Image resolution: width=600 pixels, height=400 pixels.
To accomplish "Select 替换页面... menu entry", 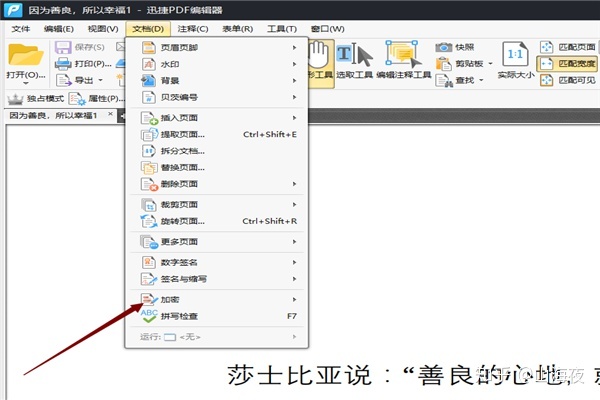I will coord(217,167).
